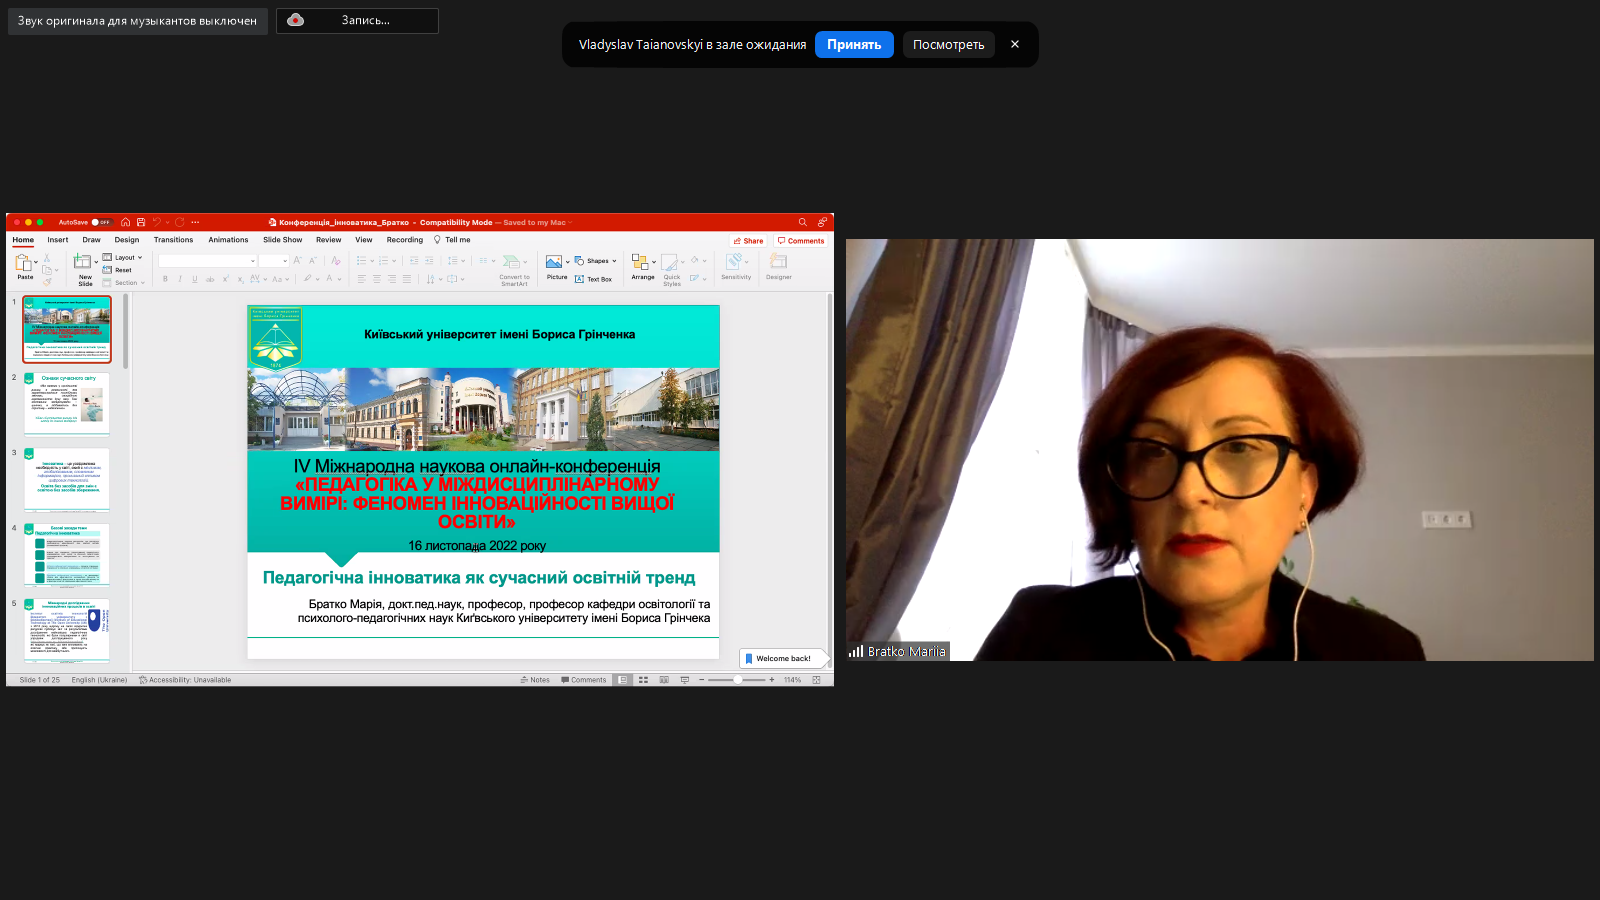Screen dimensions: 1600x900
Task: Click the blue Принять button
Action: point(853,45)
